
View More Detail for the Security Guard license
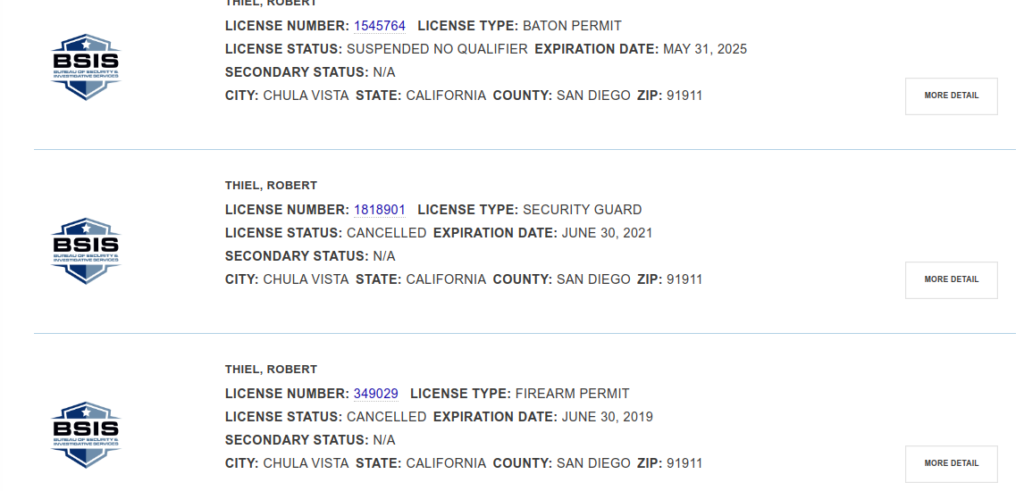(951, 280)
